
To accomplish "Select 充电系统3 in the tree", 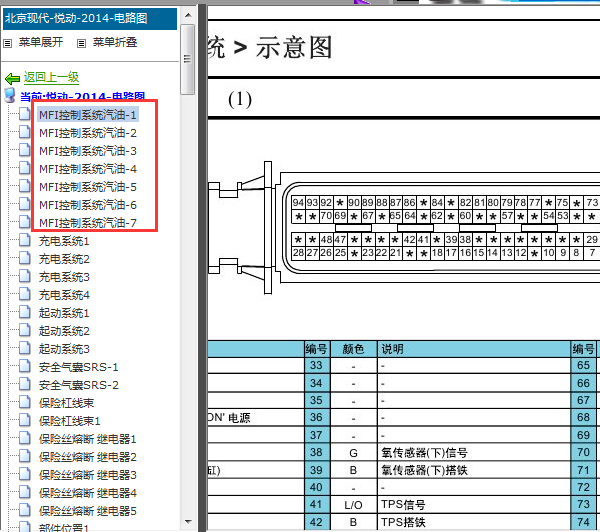I will (x=64, y=277).
